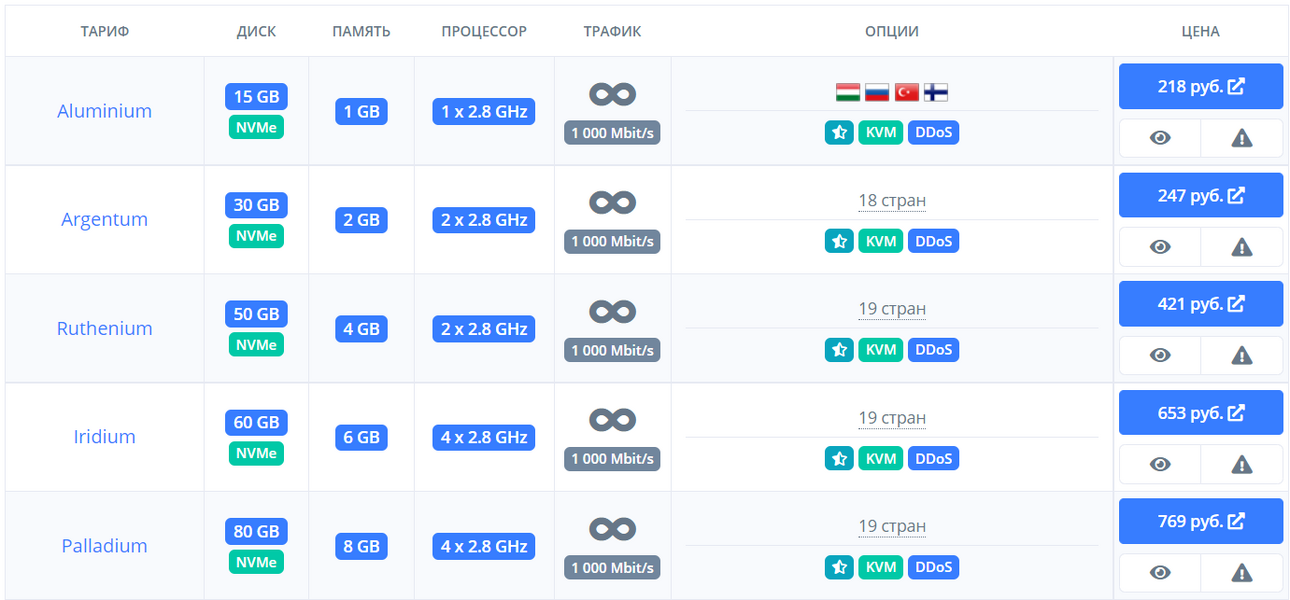
Task: Sort by the ПАМЯТЬ column header
Action: point(361,31)
